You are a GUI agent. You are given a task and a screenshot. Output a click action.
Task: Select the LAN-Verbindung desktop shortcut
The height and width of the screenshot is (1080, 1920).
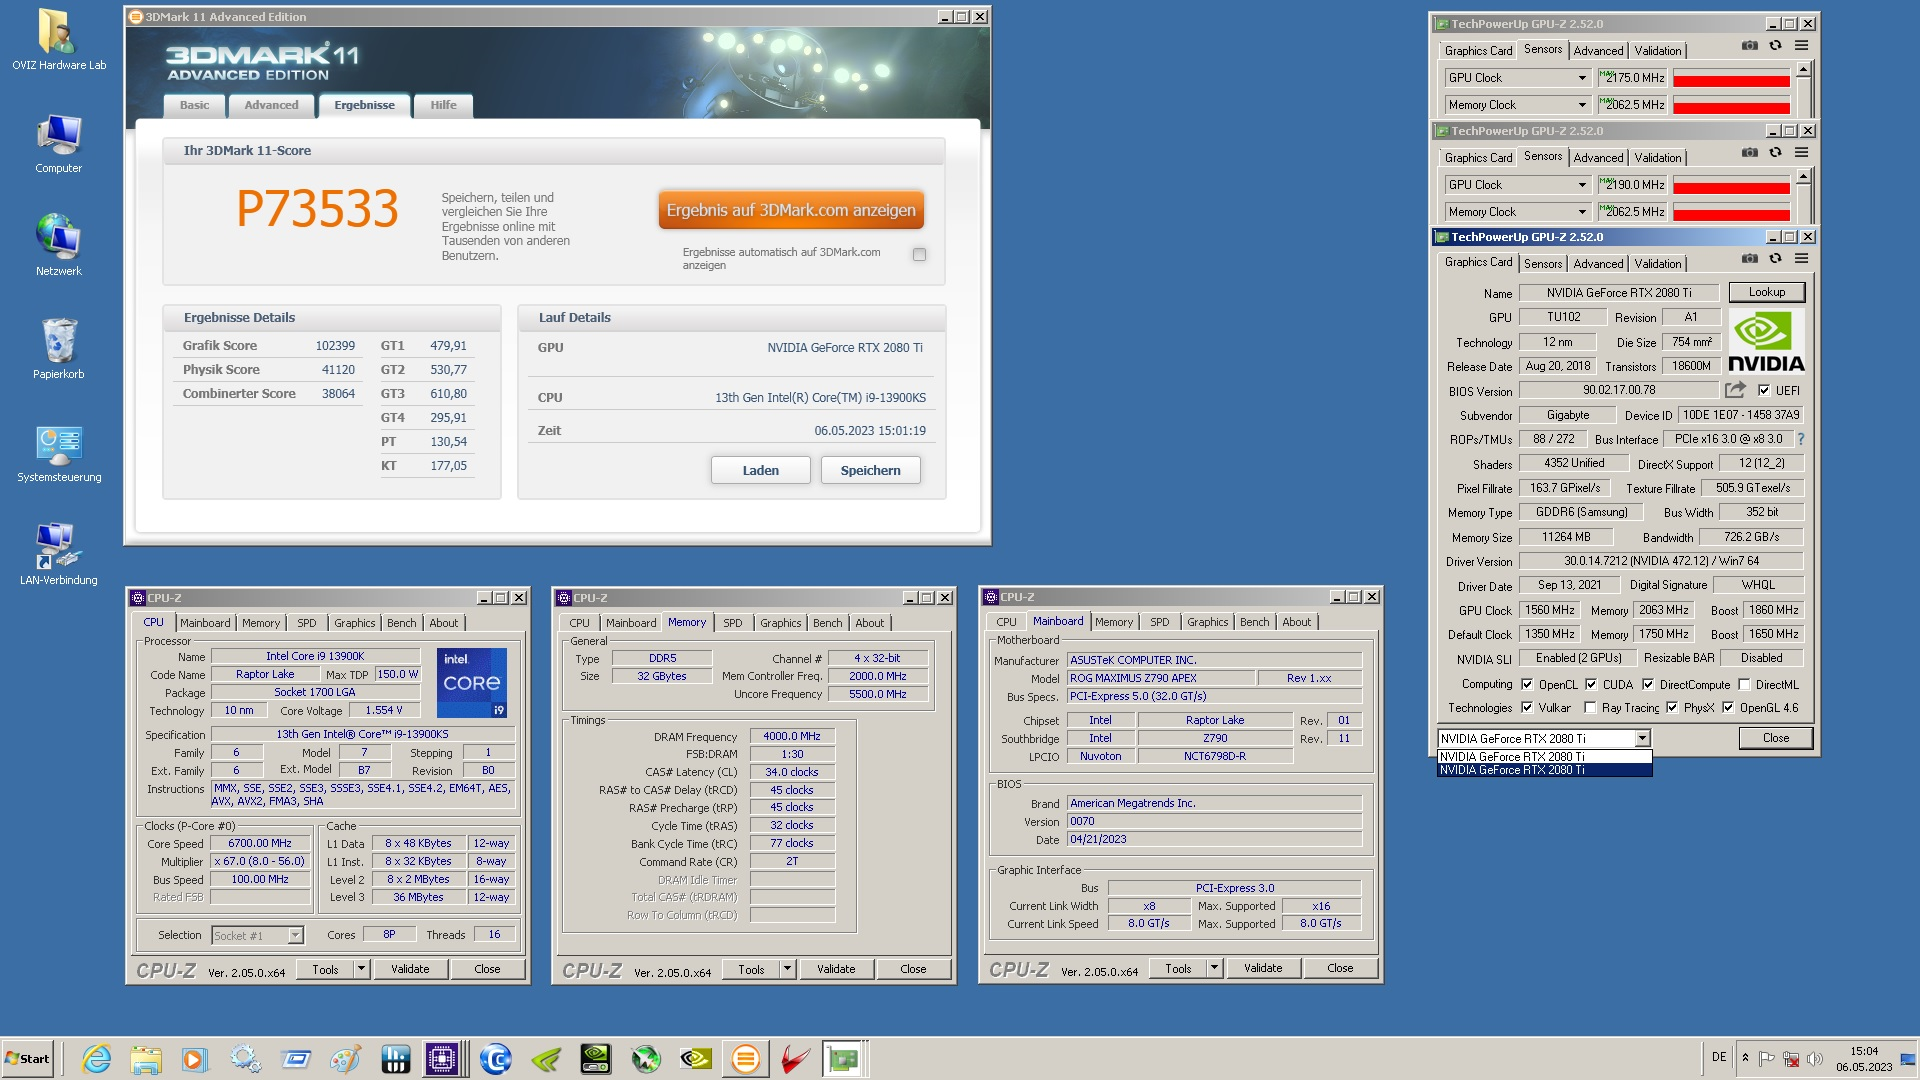coord(58,555)
